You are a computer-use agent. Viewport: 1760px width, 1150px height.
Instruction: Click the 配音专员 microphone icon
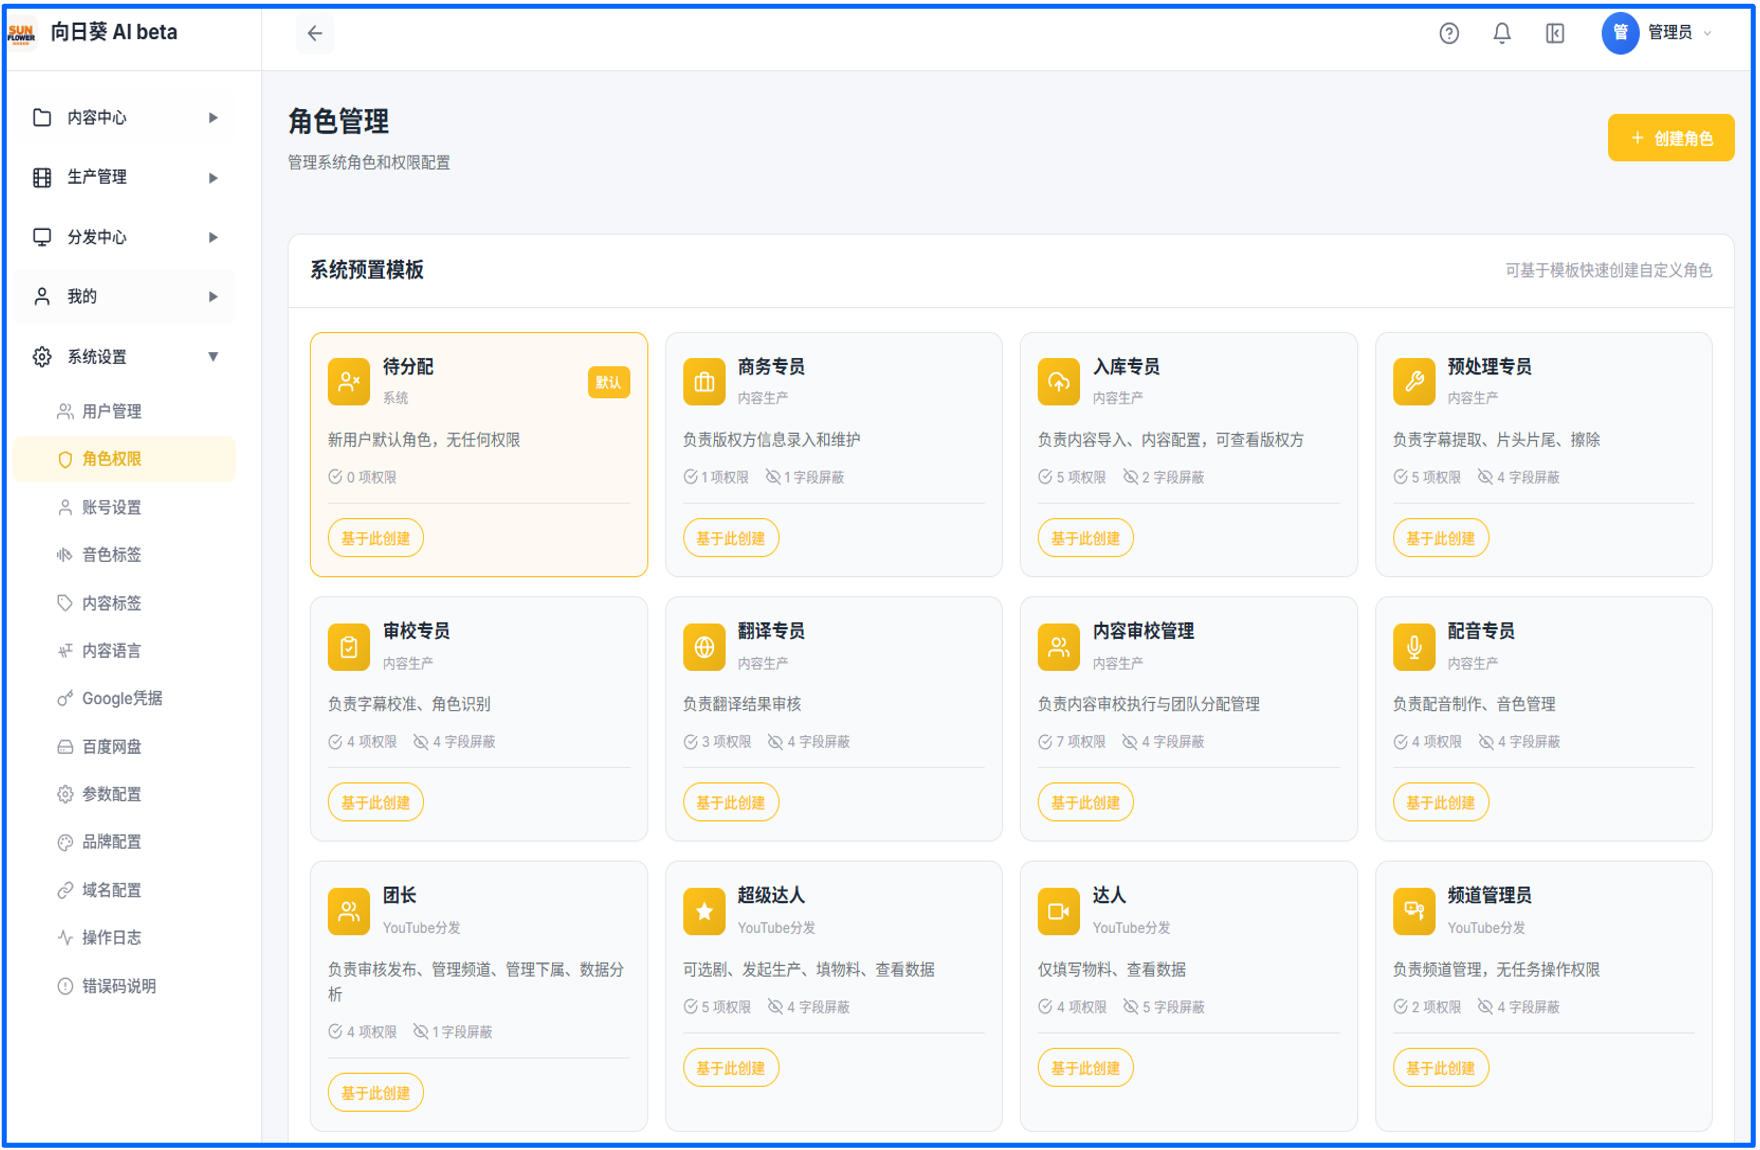(1414, 647)
